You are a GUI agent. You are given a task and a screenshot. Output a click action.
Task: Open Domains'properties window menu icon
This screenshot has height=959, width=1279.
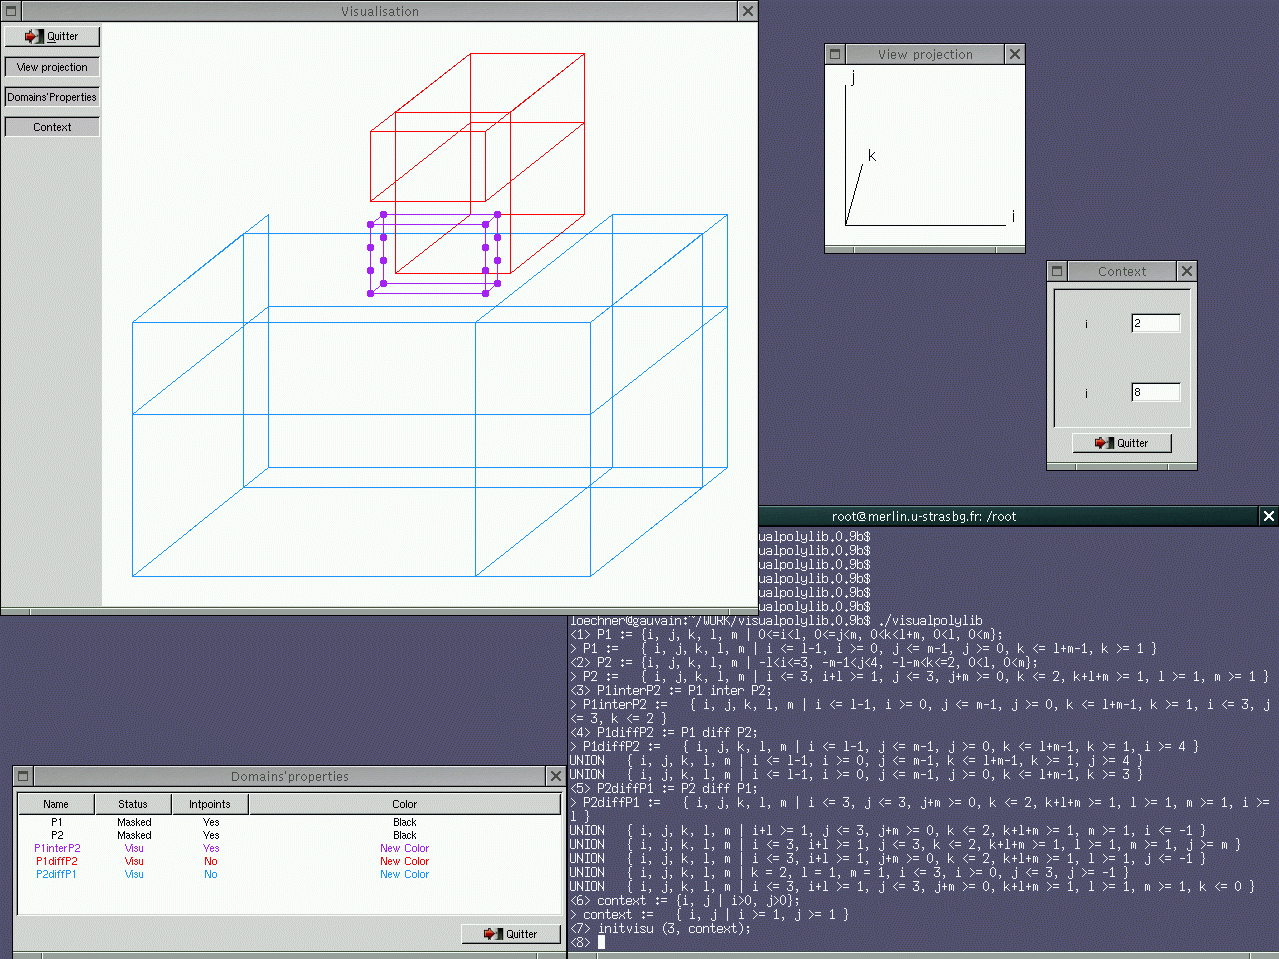pos(23,776)
